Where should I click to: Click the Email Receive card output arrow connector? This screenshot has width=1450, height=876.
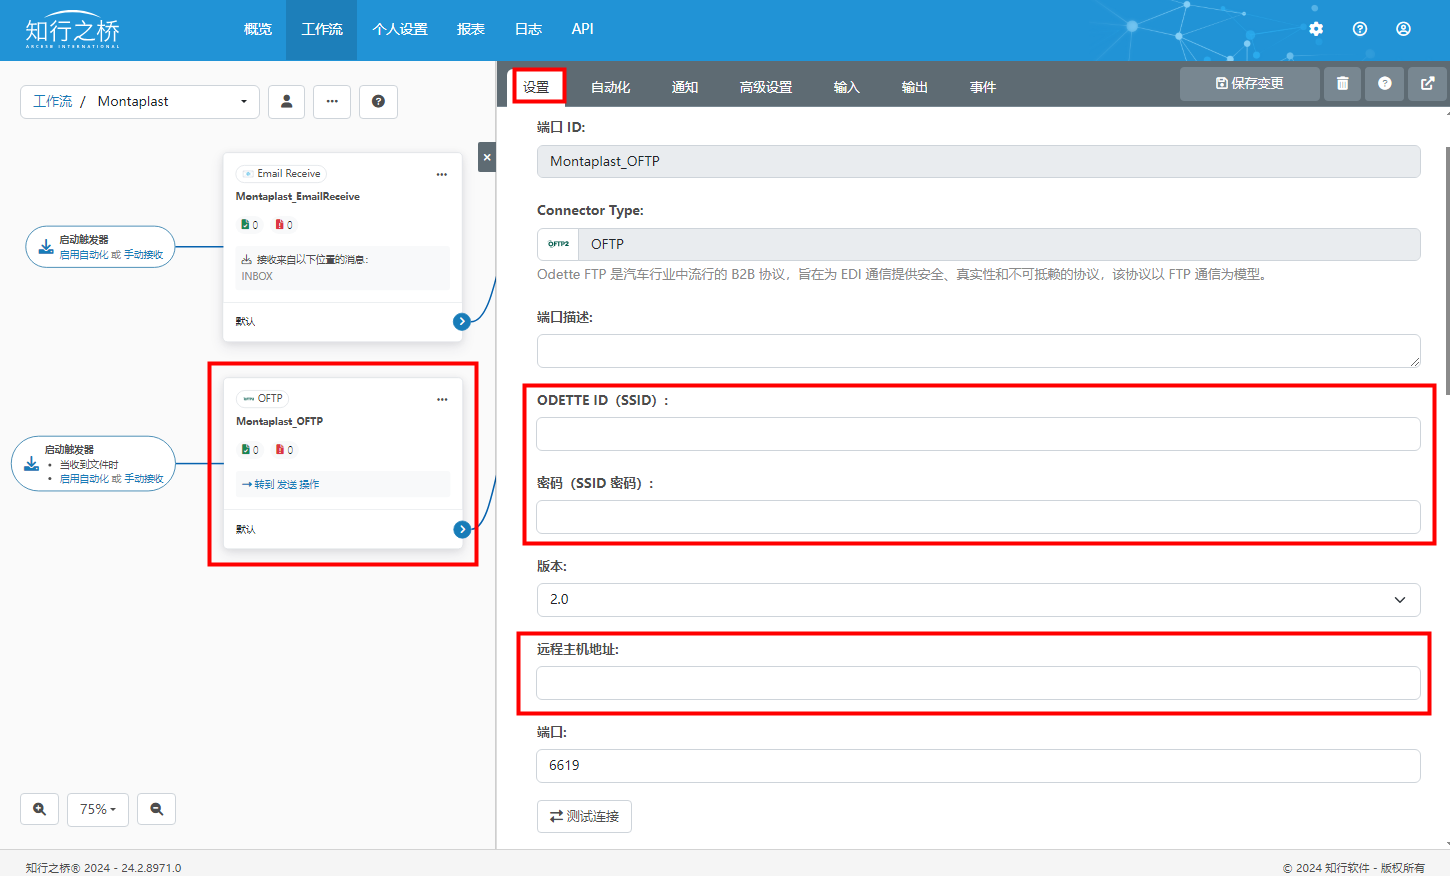tap(462, 321)
